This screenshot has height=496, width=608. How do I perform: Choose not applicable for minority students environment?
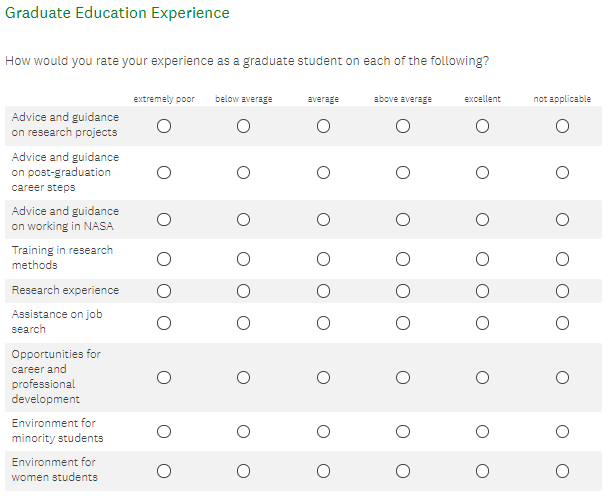point(563,432)
